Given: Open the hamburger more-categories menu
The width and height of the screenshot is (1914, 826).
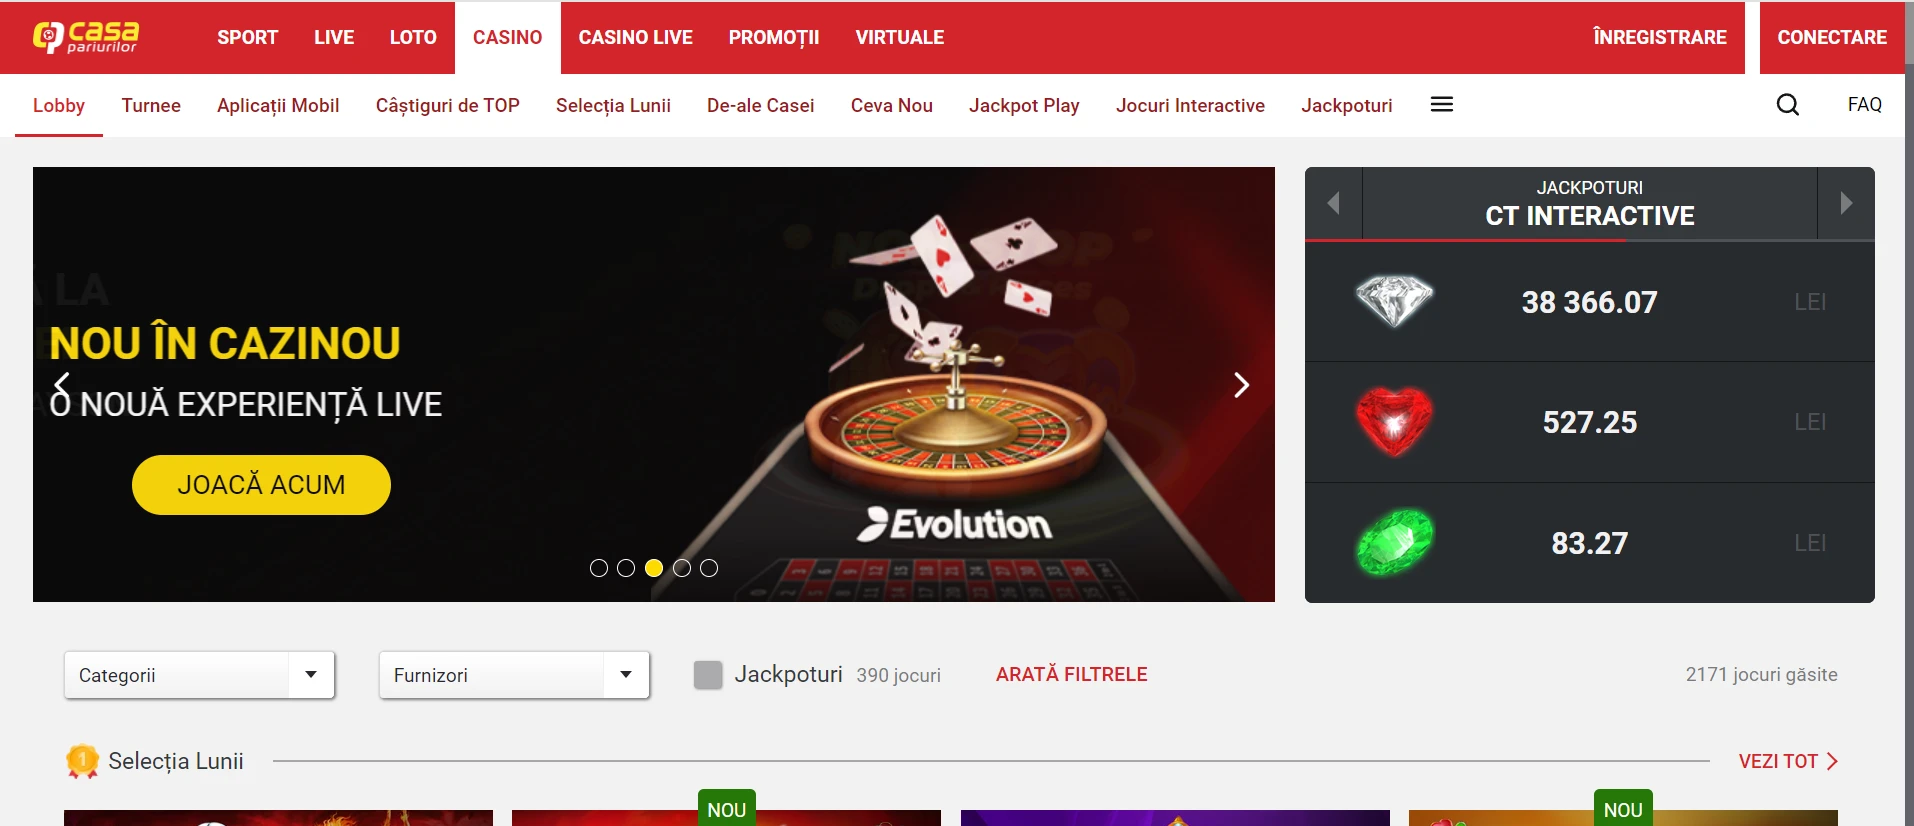Looking at the screenshot, I should (1442, 105).
